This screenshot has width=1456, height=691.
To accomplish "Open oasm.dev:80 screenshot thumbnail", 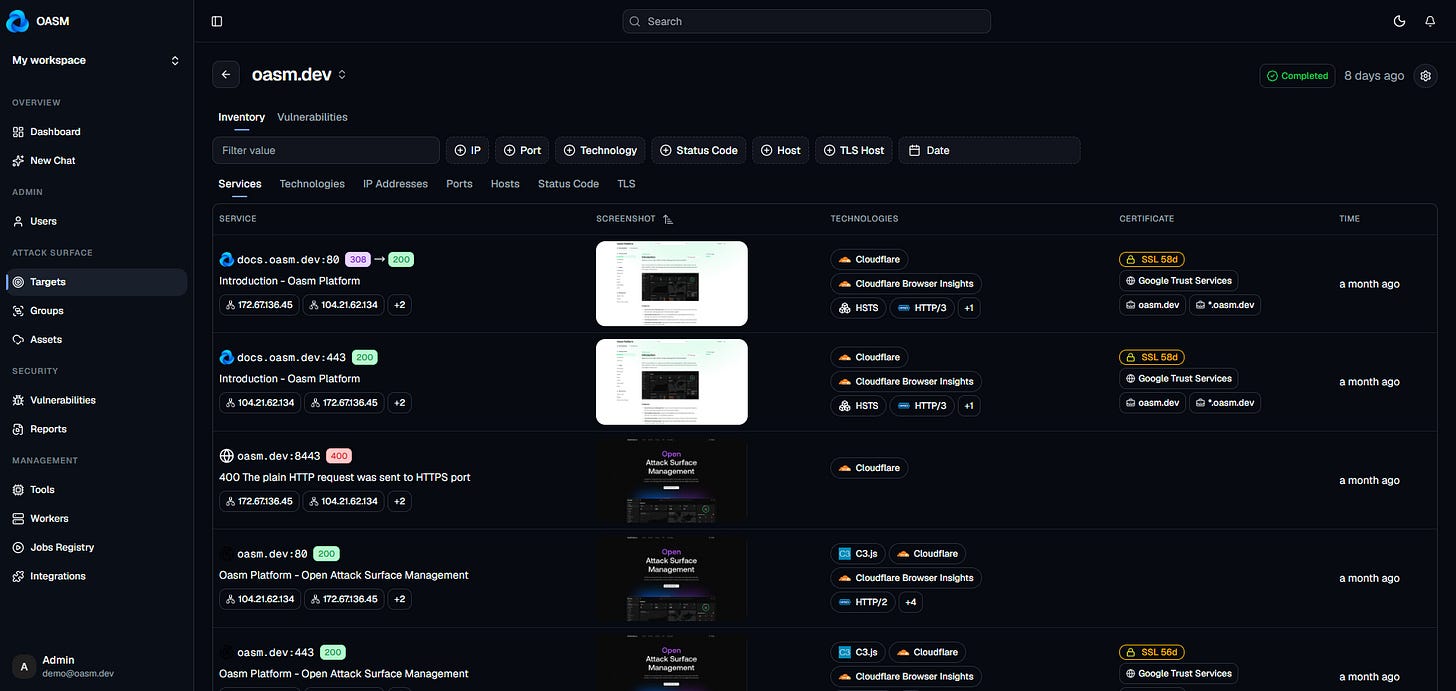I will coord(672,578).
